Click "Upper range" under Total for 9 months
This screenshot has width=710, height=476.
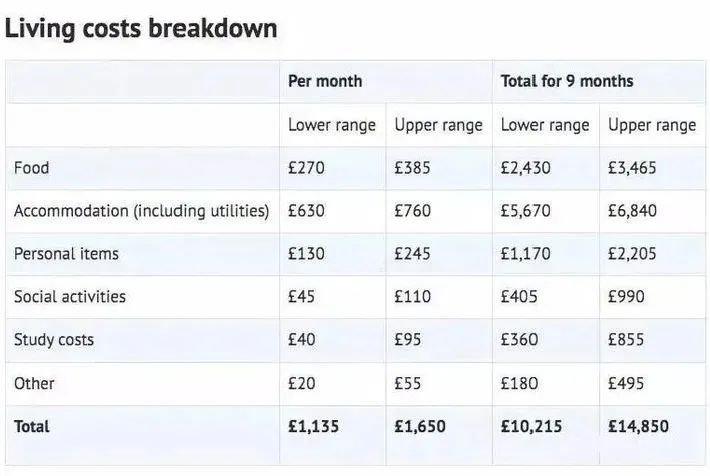(x=652, y=125)
